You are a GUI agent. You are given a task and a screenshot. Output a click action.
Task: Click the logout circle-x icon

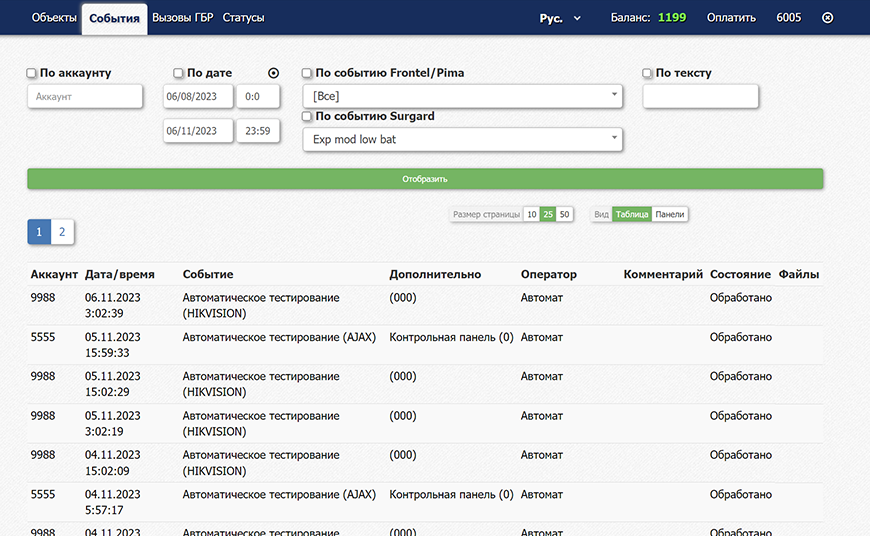click(827, 18)
